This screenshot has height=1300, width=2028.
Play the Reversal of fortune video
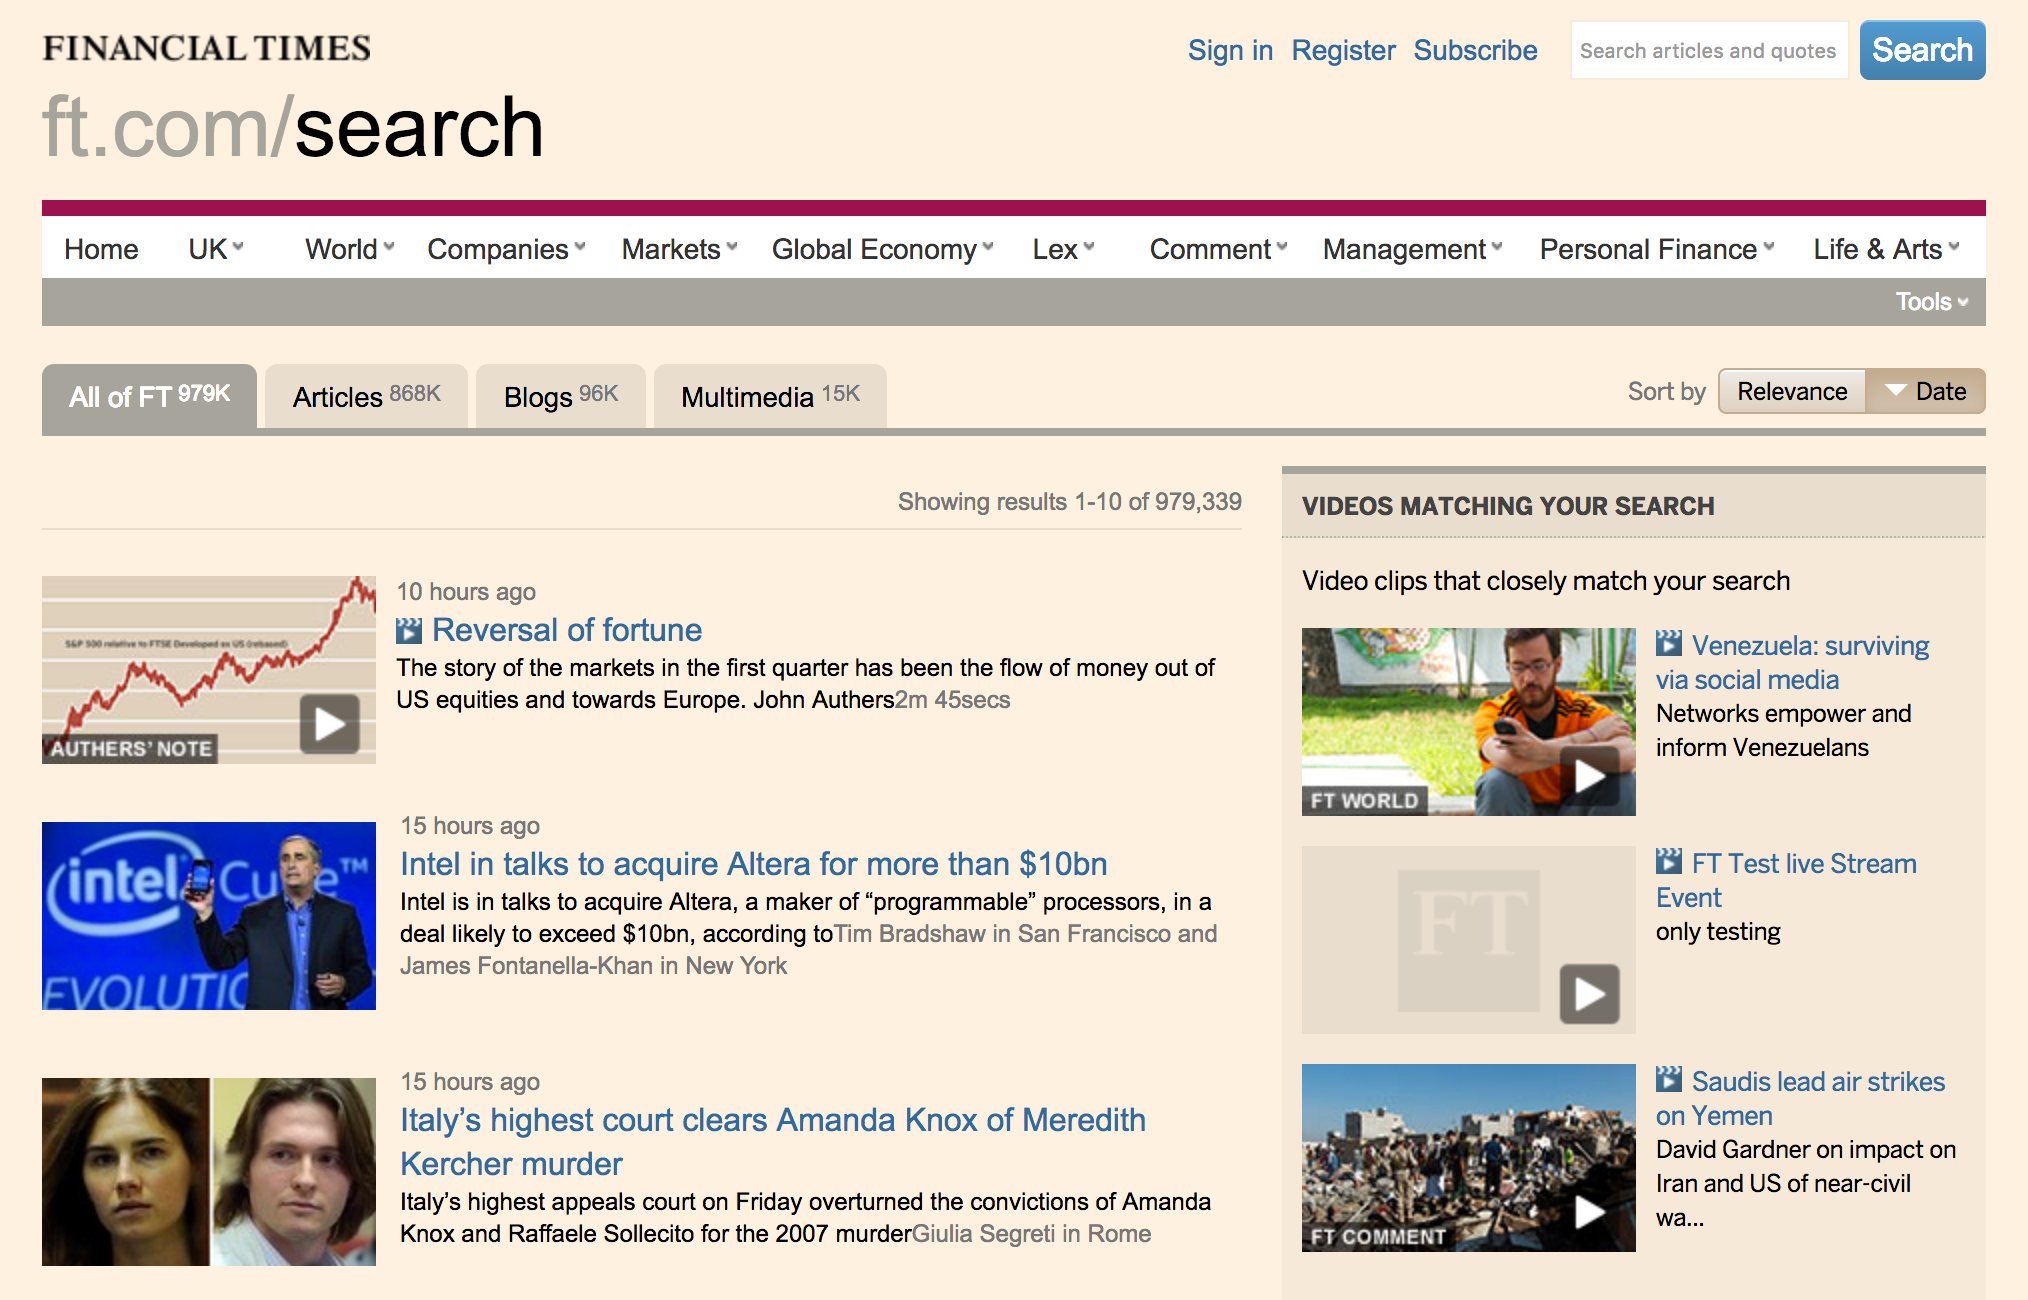click(x=330, y=723)
